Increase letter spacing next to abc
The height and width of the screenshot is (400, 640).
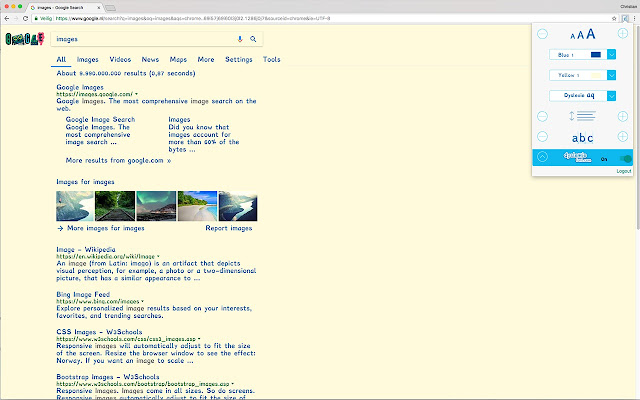(x=622, y=136)
